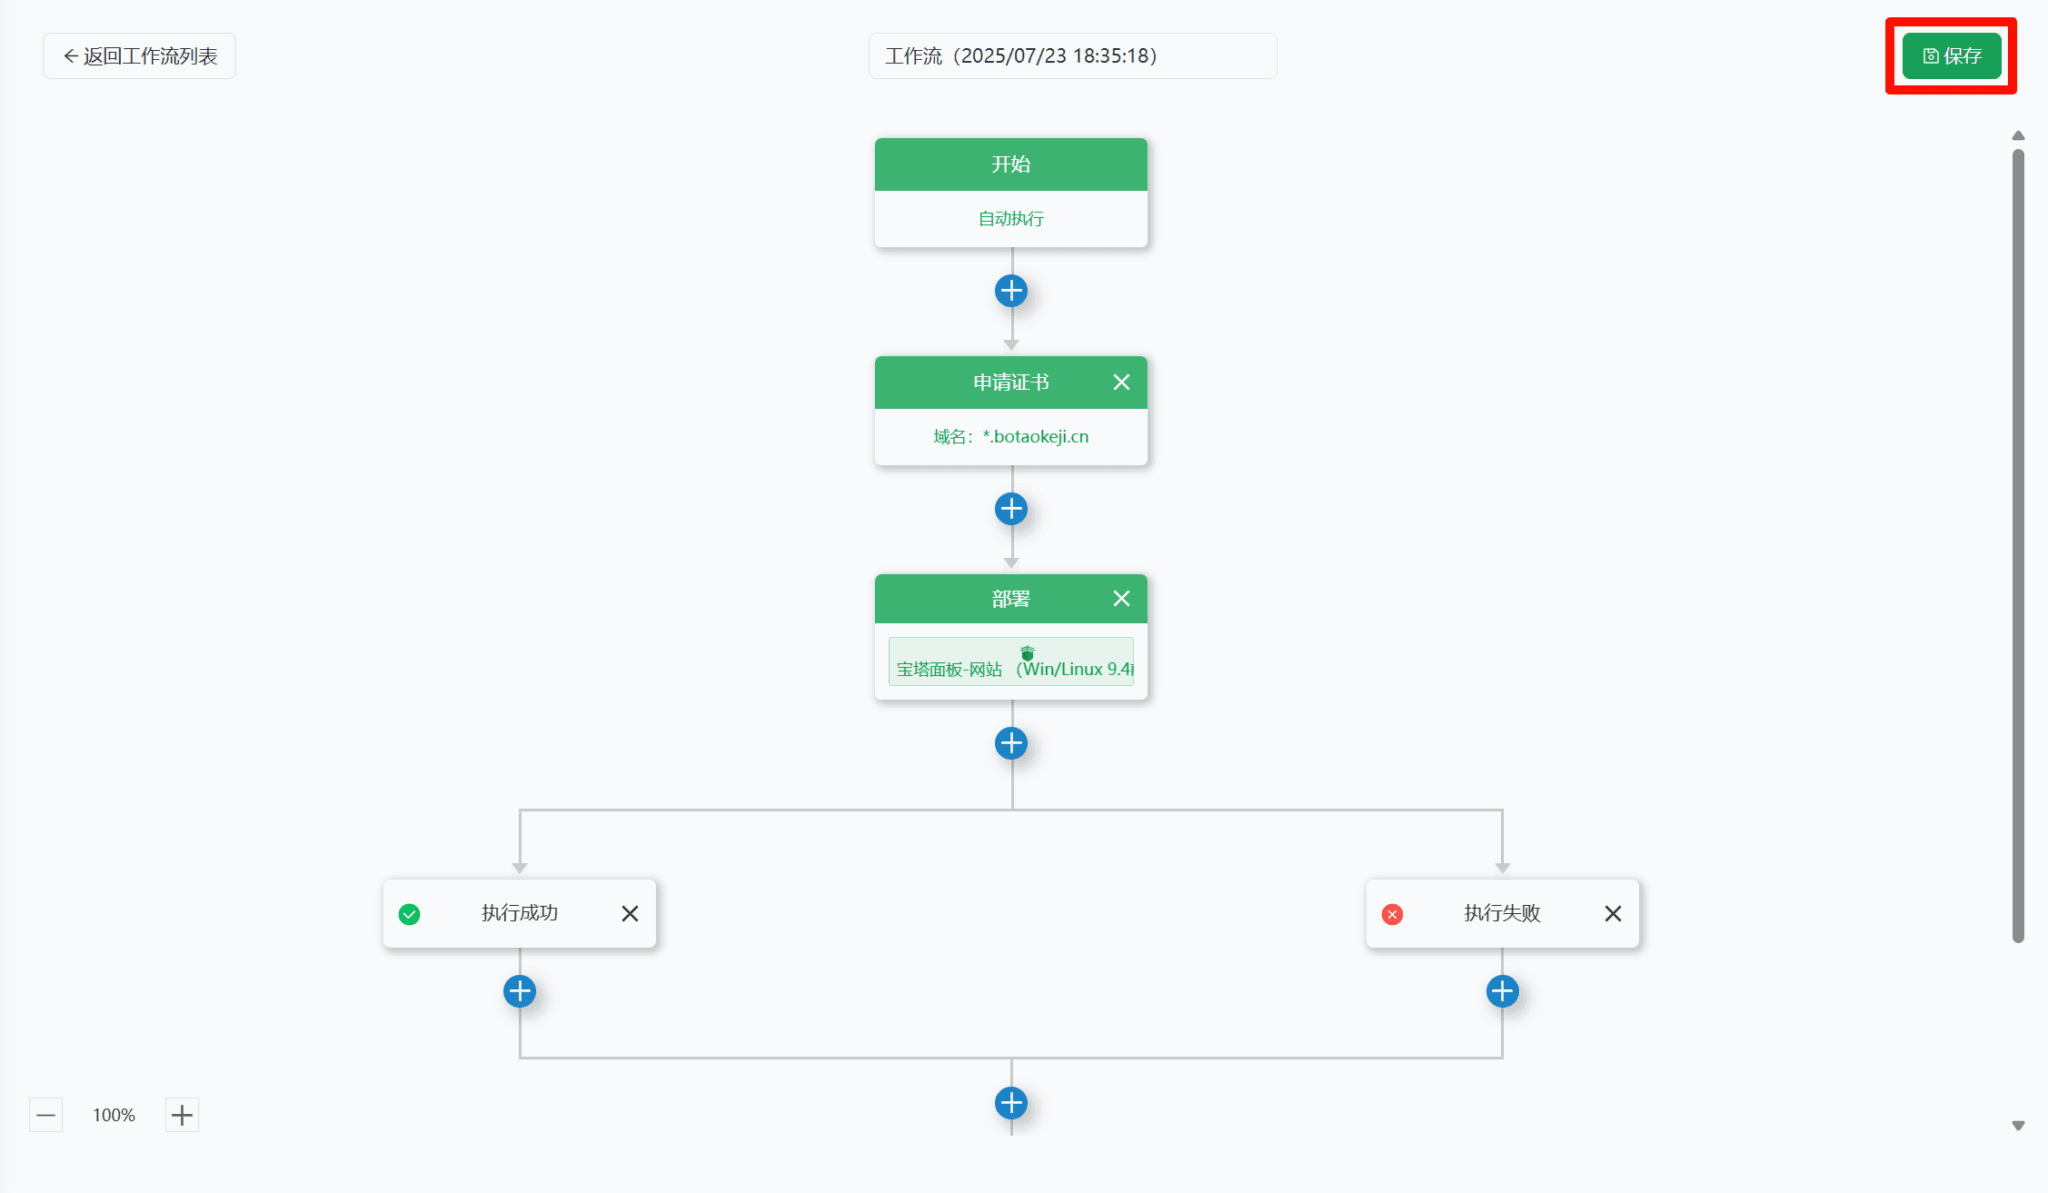
Task: Add a node at the bottom merge point
Action: [x=1011, y=1103]
